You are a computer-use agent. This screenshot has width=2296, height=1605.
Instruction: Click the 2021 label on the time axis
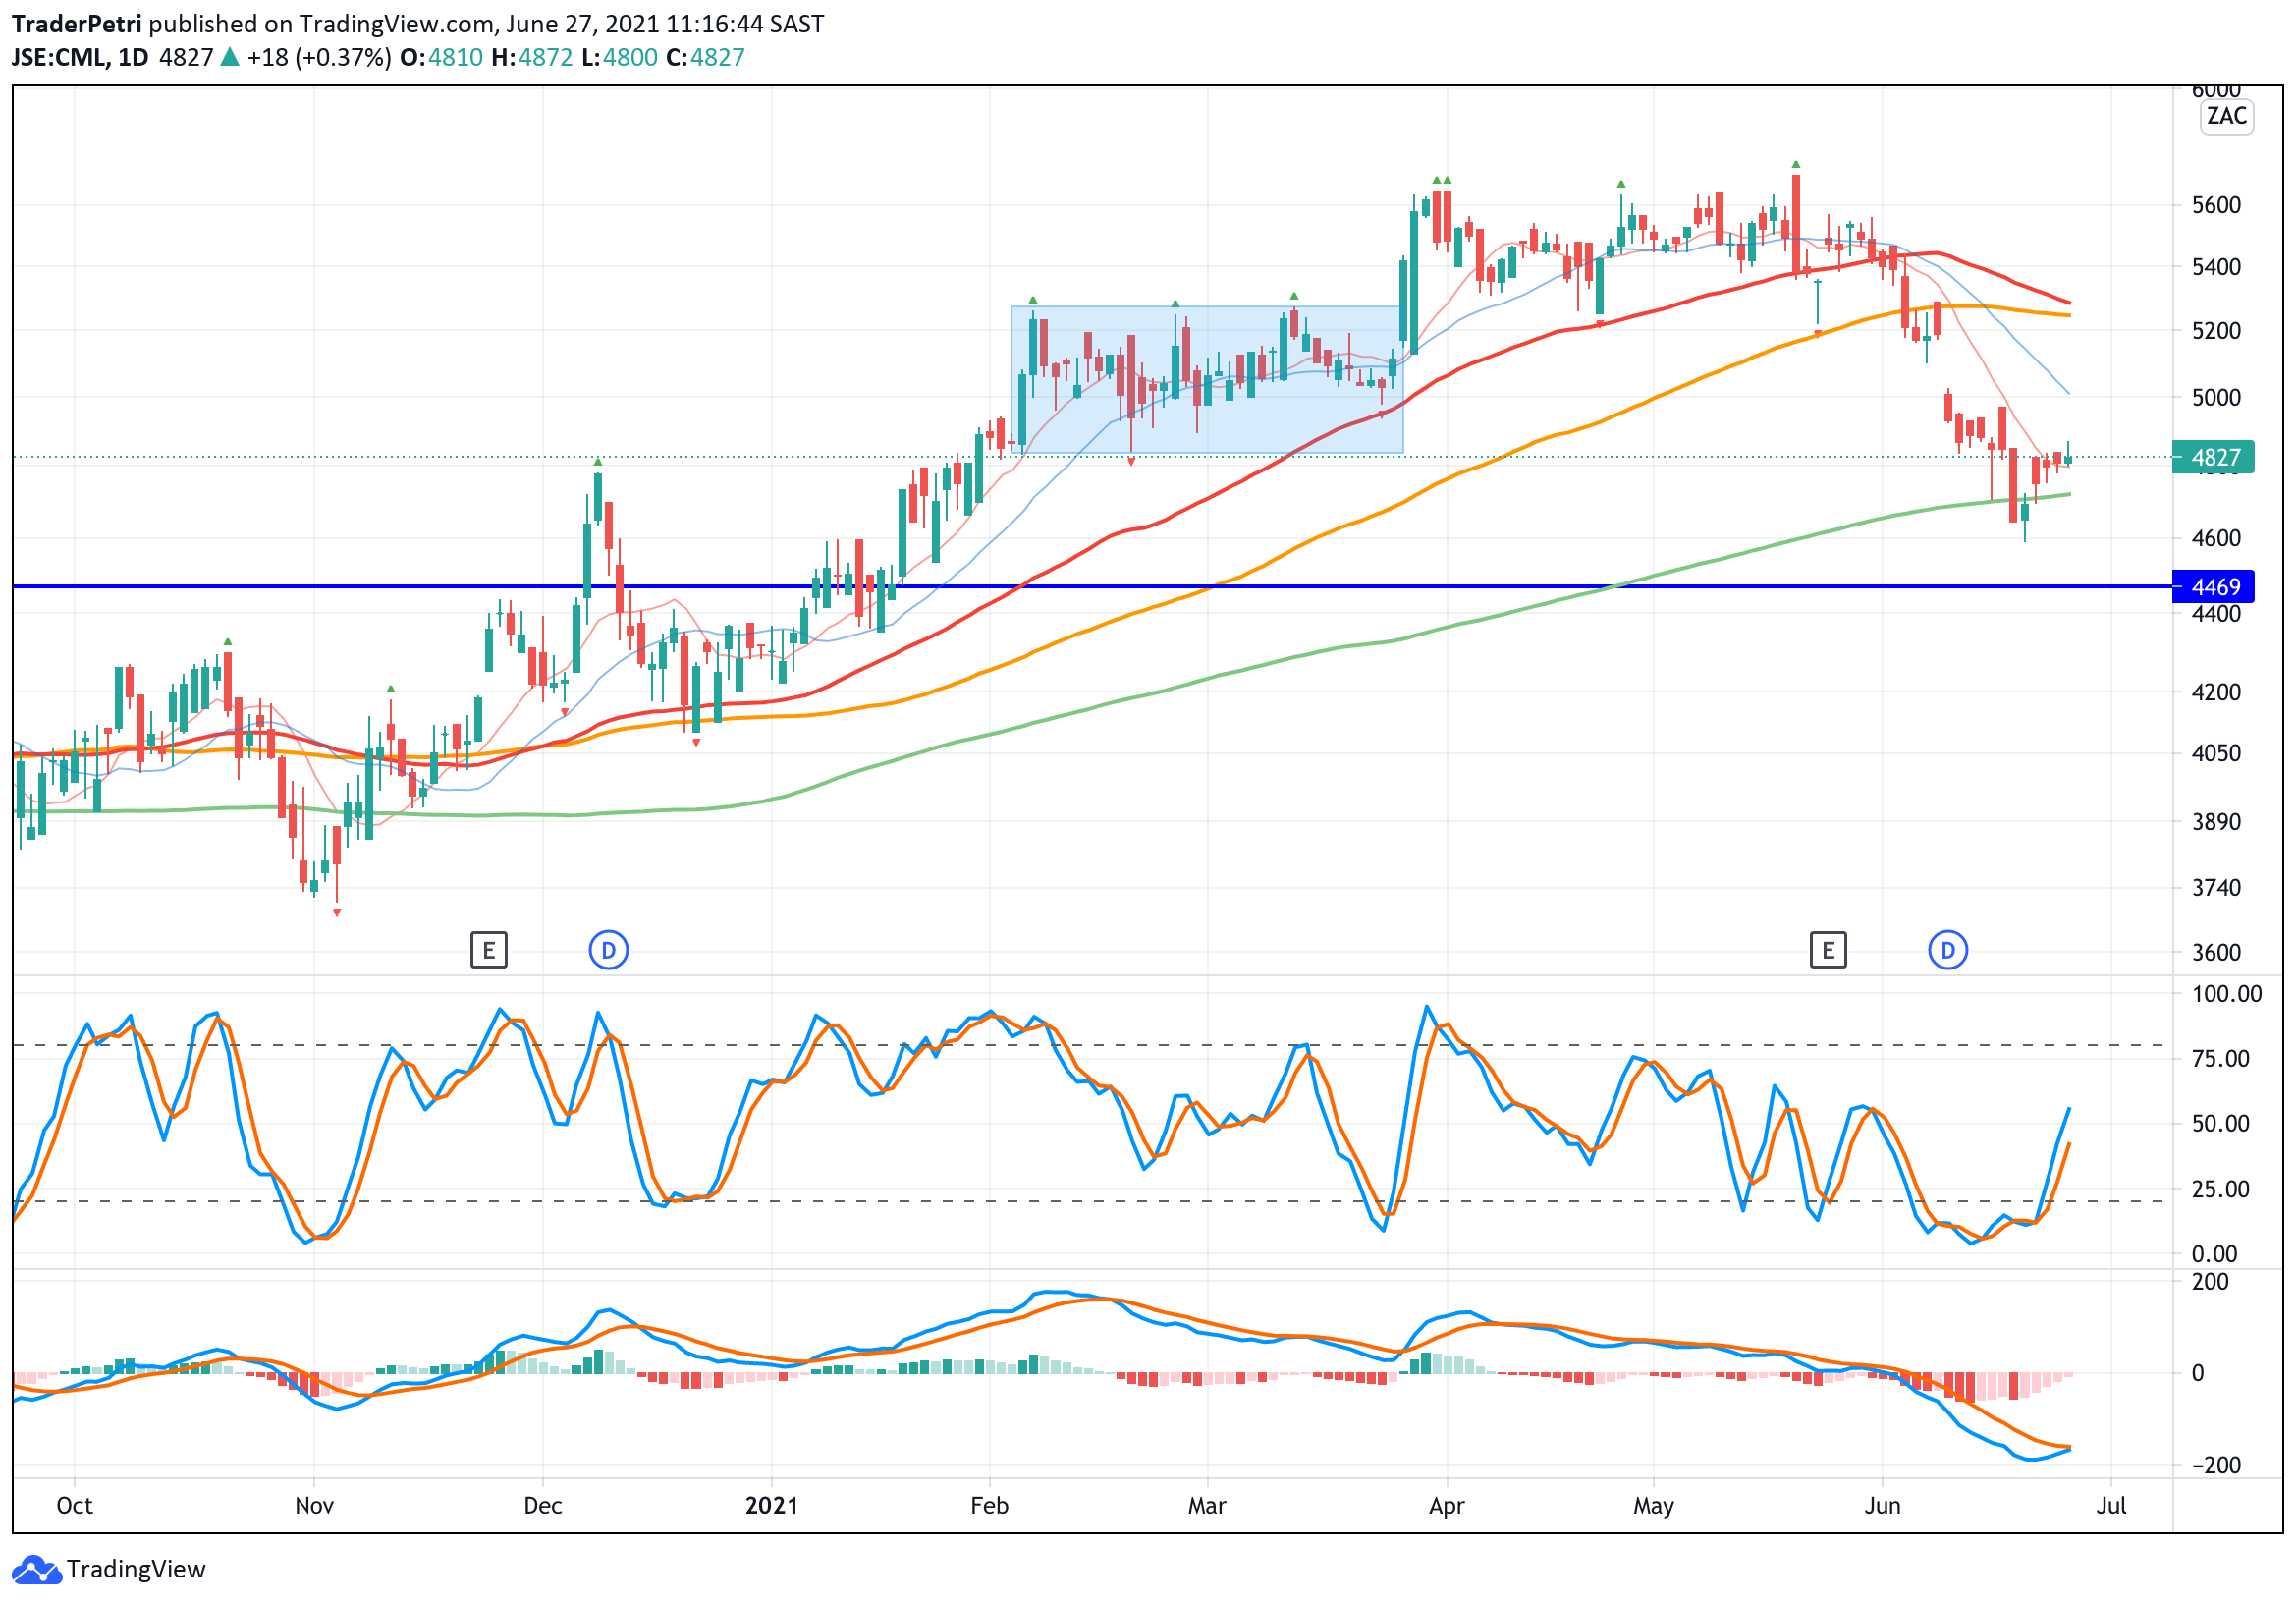point(771,1506)
